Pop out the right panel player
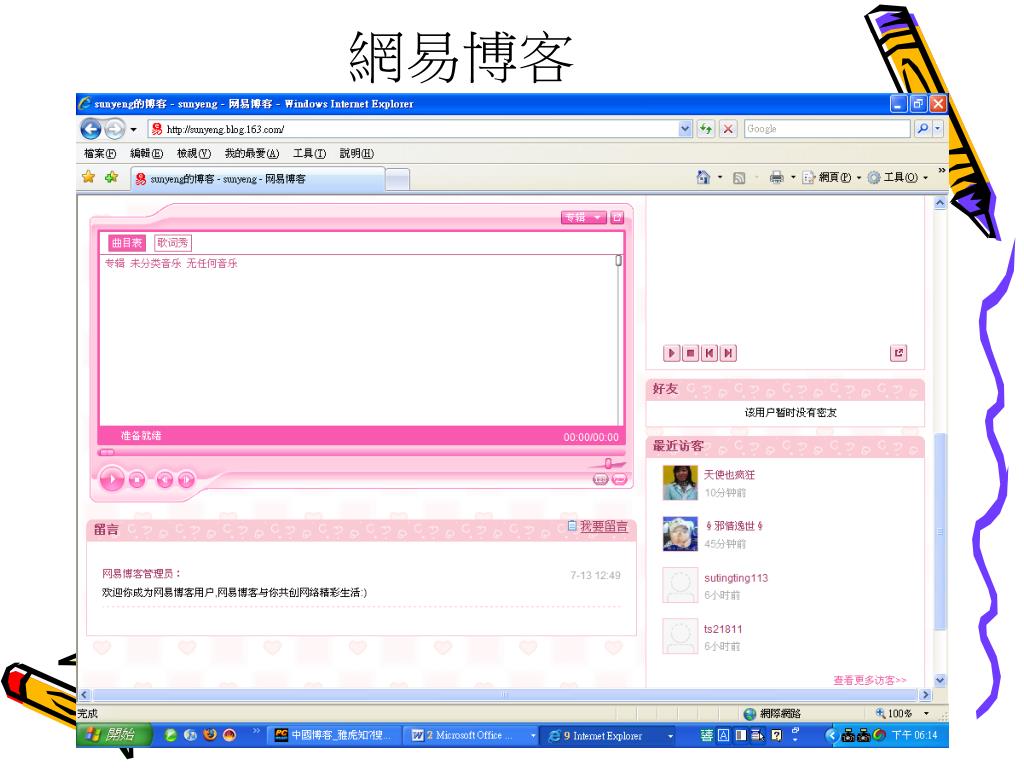1024x768 pixels. point(899,353)
